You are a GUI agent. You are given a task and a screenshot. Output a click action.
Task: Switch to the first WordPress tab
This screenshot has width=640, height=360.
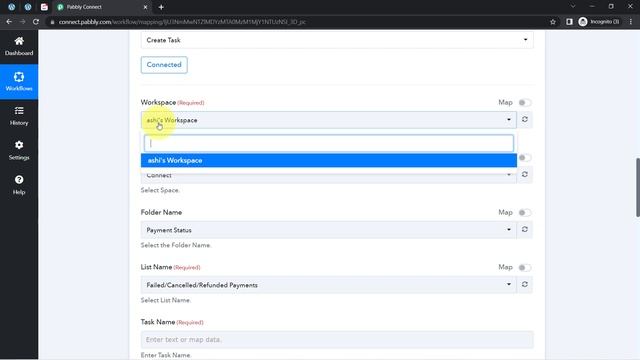(11, 7)
